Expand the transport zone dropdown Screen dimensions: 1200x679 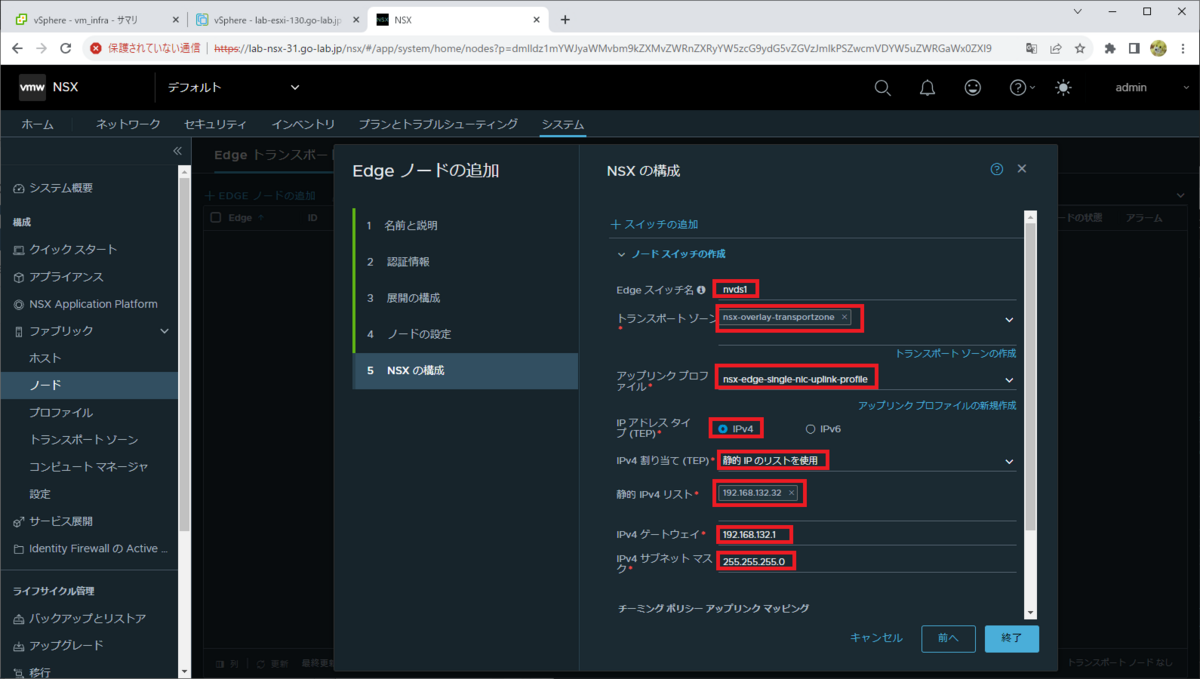tap(1009, 320)
